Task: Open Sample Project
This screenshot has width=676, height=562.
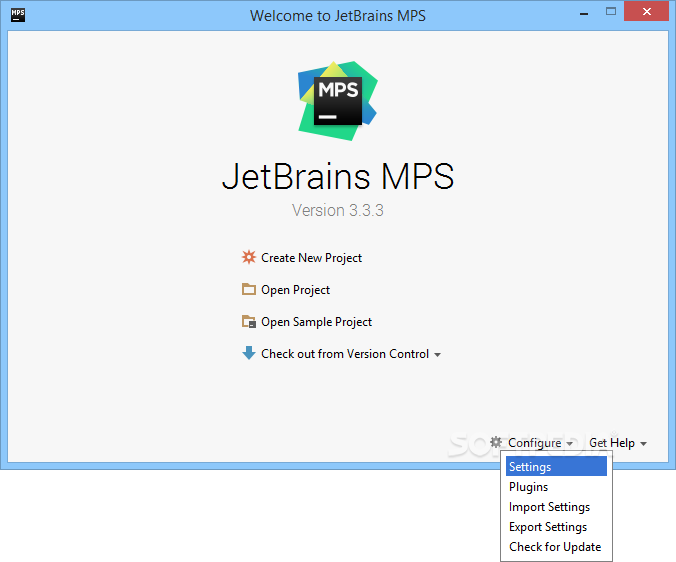Action: pyautogui.click(x=316, y=322)
